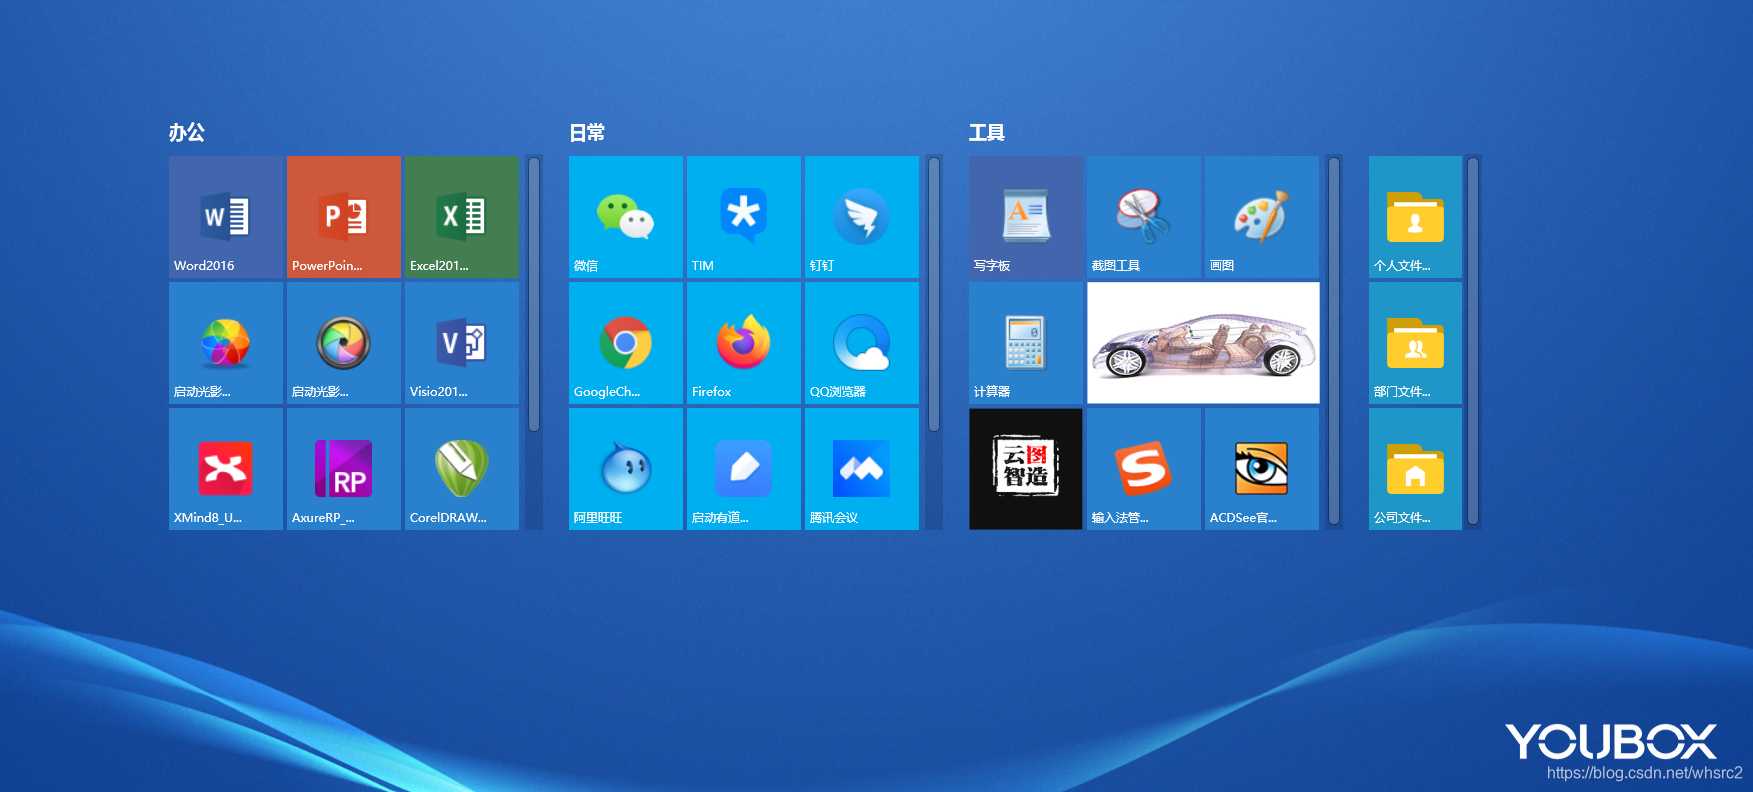Screen dimensions: 1753x792
Task: Launch the 输入法管 Sogou tile
Action: (1144, 469)
